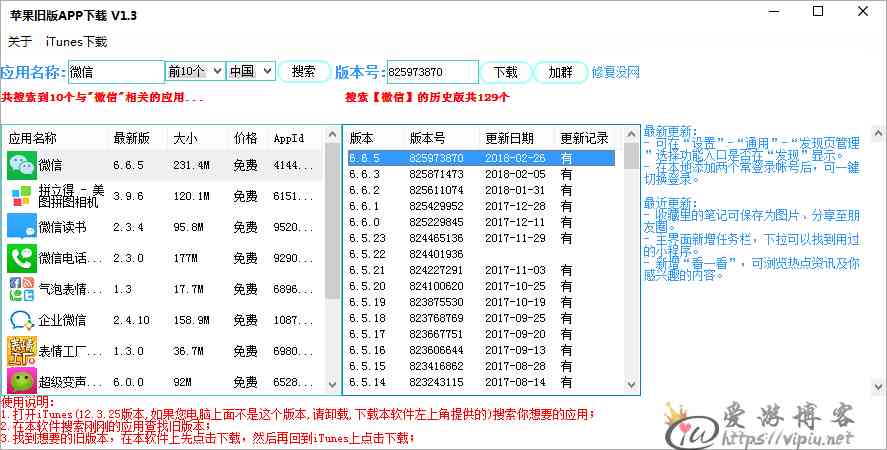The width and height of the screenshot is (887, 450).
Task: Sort by 价格 column header
Action: [248, 138]
